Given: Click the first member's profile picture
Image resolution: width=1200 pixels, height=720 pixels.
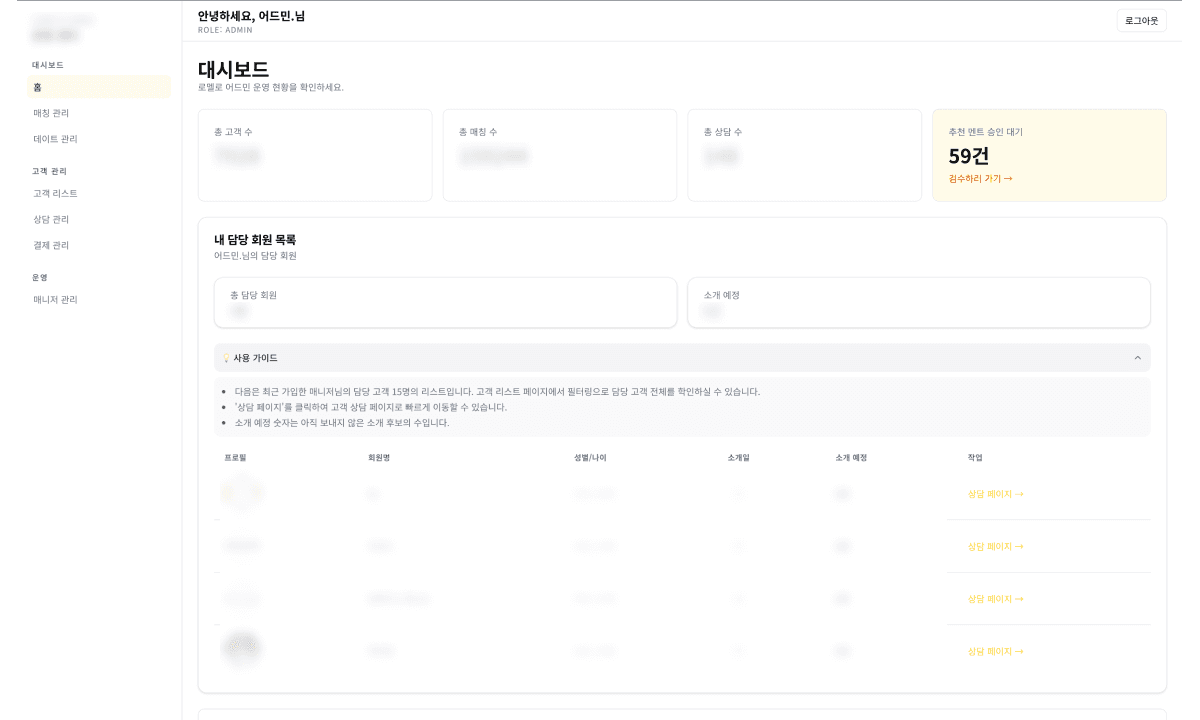Looking at the screenshot, I should pos(242,493).
